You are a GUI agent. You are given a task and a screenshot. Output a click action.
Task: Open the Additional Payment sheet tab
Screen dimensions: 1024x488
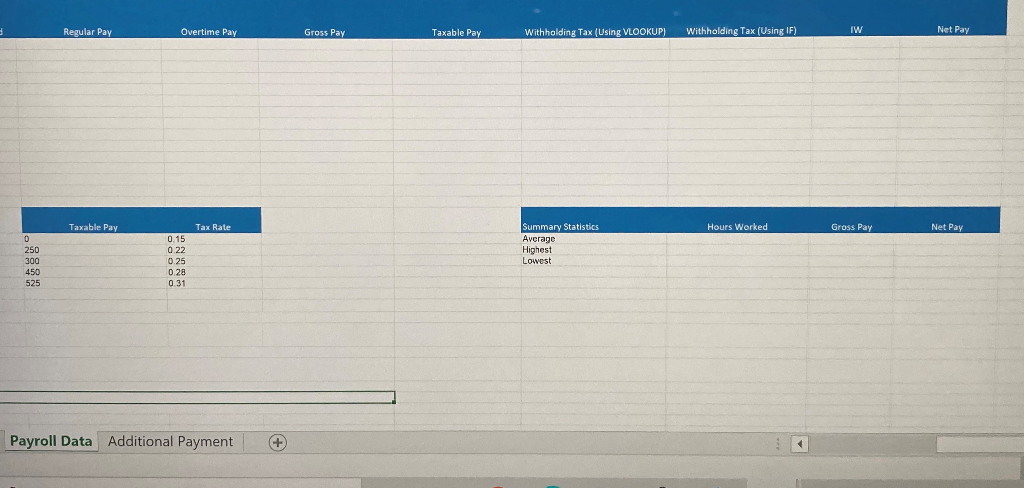170,442
